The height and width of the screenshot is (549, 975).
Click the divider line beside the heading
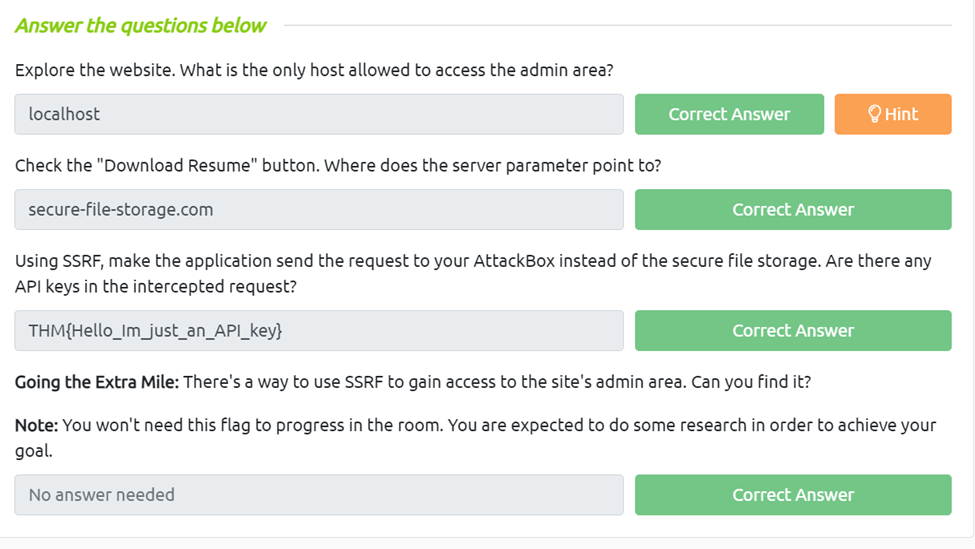620,26
